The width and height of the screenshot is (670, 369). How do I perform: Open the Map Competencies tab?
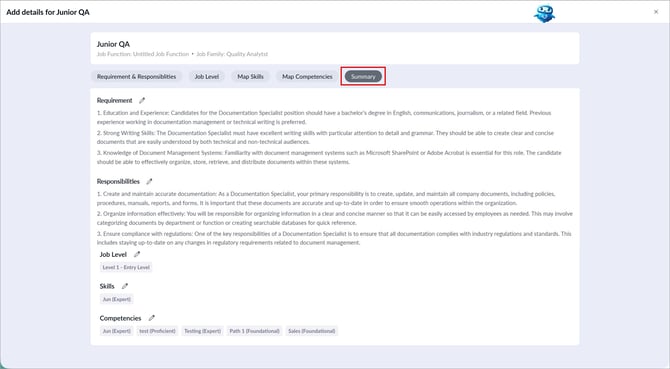tap(307, 76)
